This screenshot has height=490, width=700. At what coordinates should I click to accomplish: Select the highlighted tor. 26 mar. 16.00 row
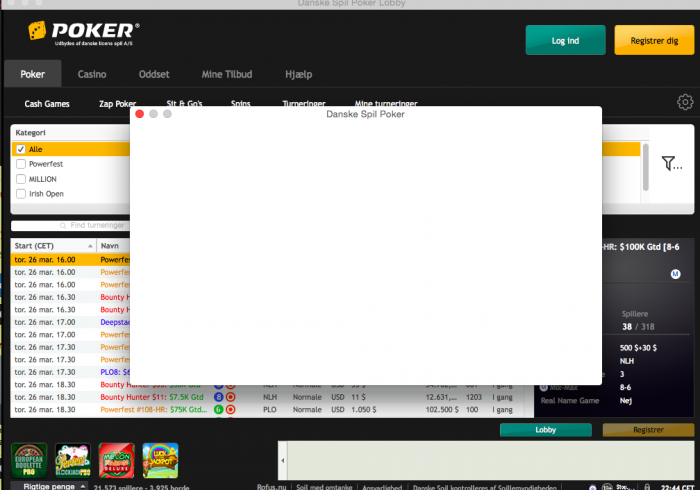71,260
